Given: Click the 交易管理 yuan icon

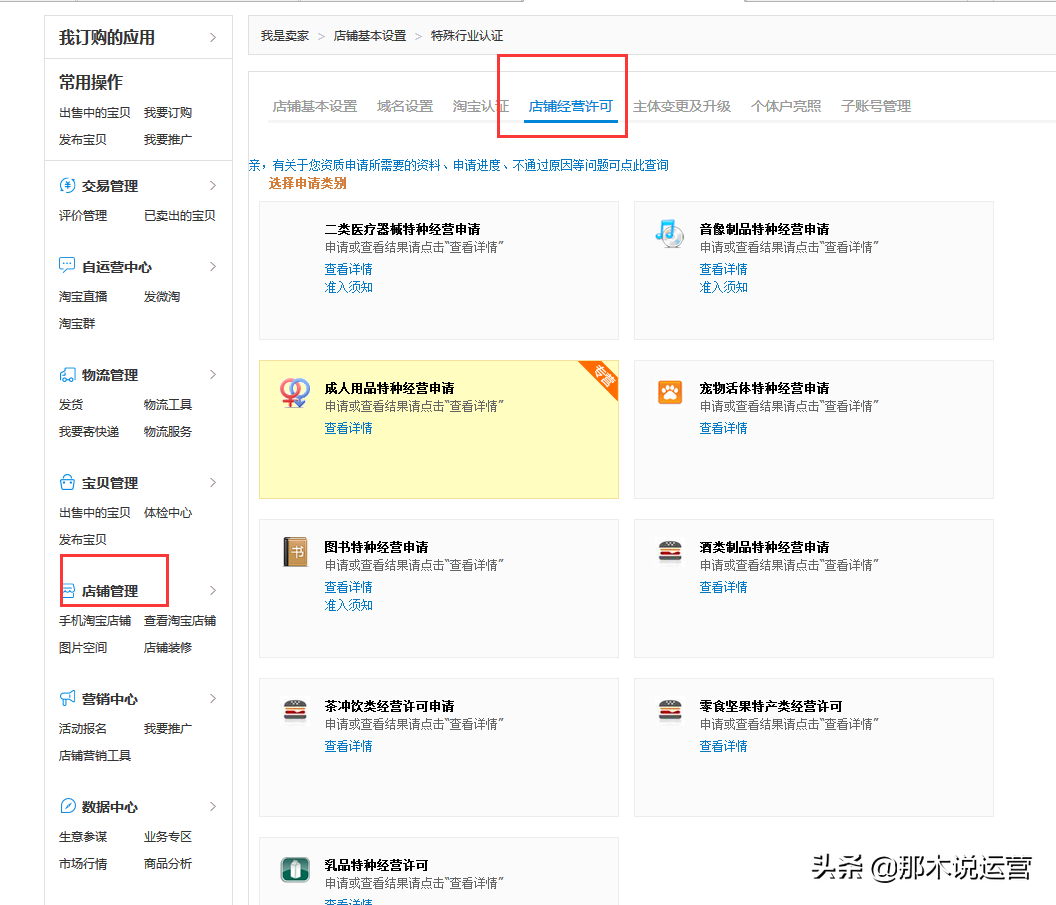Looking at the screenshot, I should 67,185.
